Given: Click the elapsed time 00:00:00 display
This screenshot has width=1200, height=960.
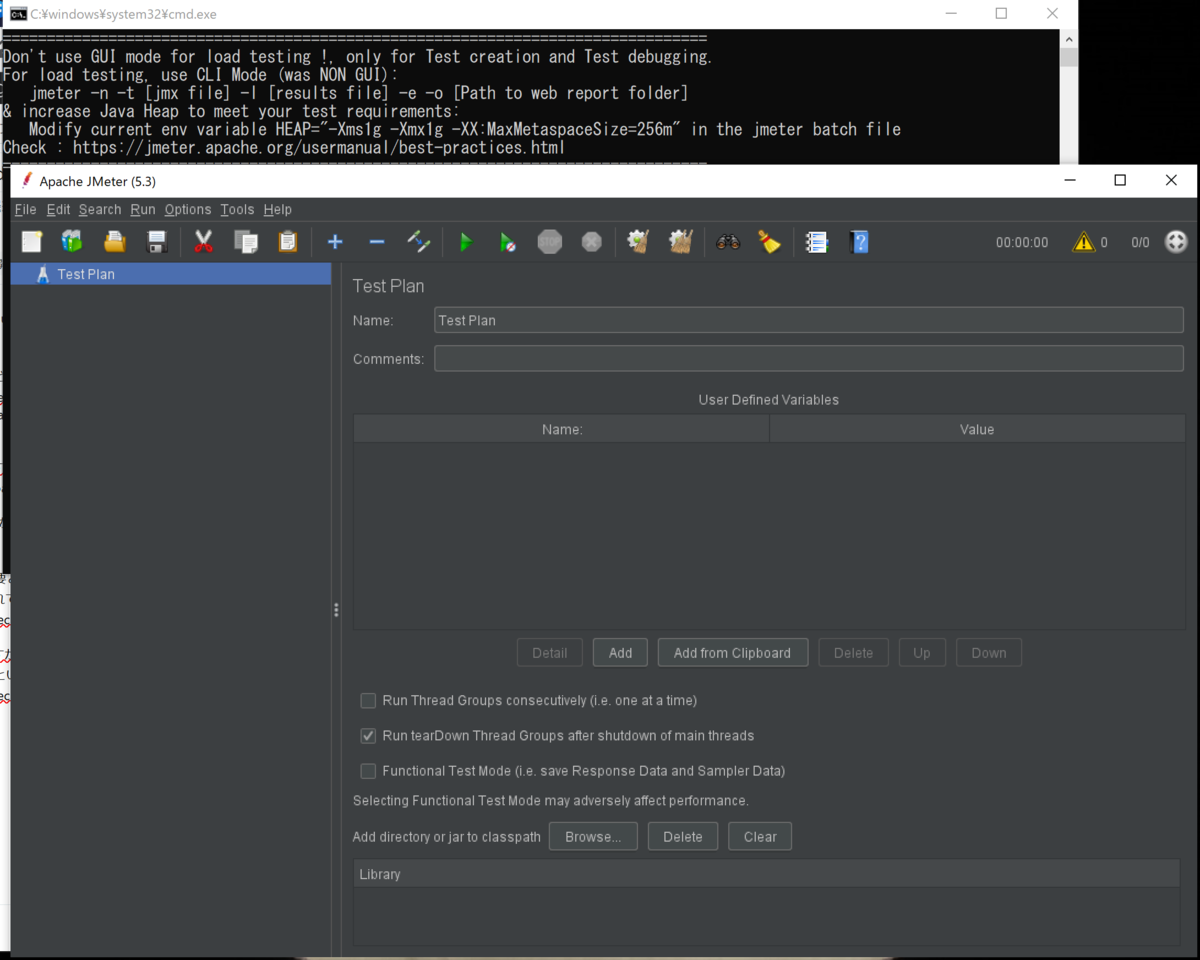Looking at the screenshot, I should coord(1022,242).
